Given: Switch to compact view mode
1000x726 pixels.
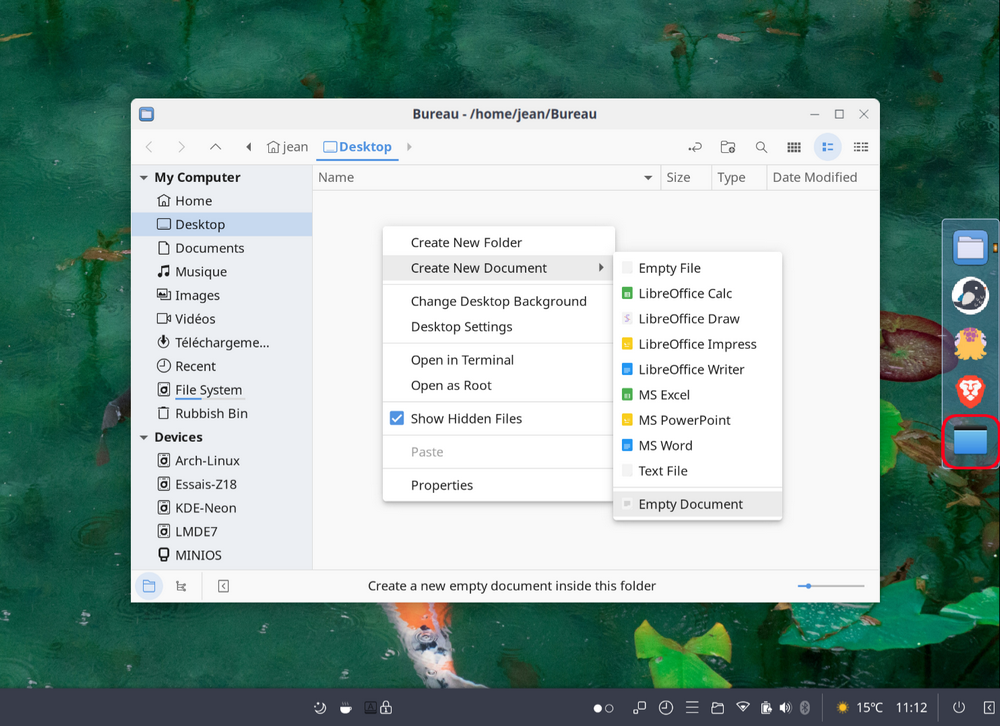Looking at the screenshot, I should point(861,147).
